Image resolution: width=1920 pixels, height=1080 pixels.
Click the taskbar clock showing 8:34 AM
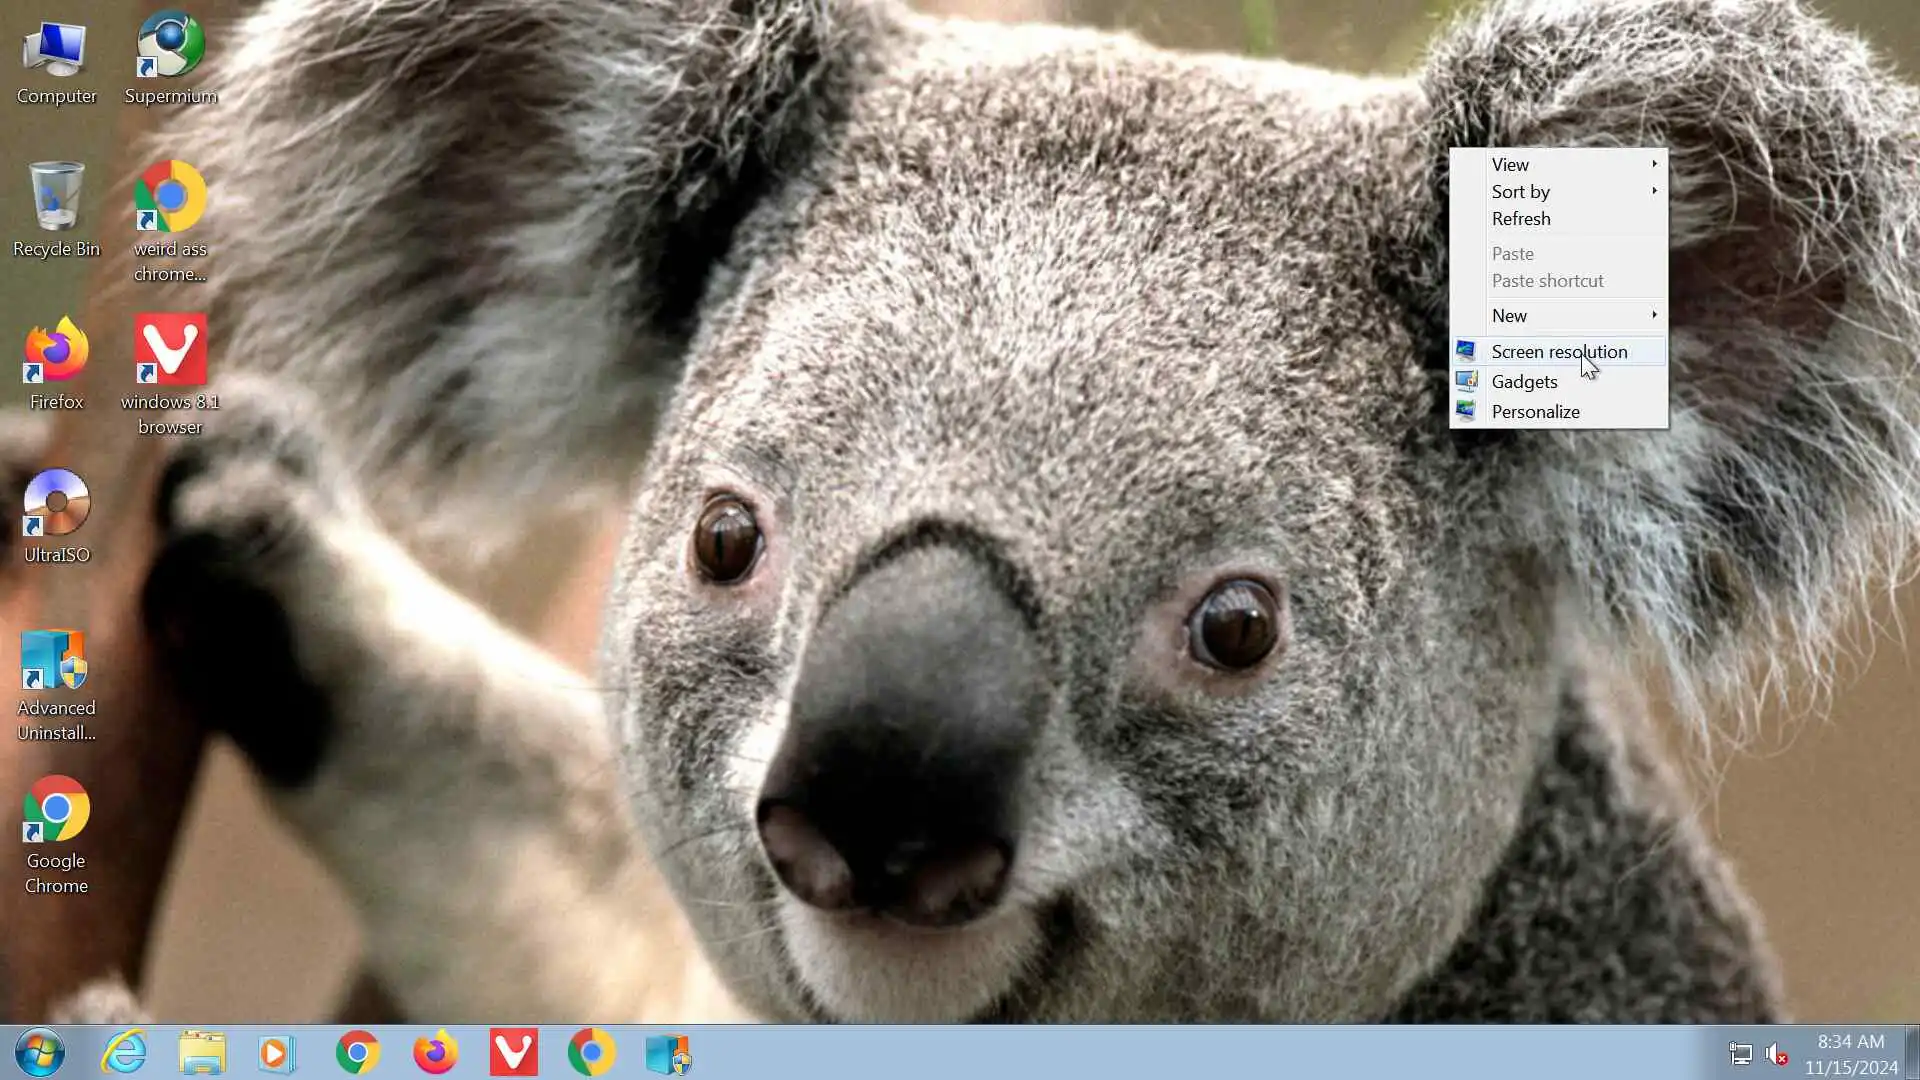click(1850, 1054)
